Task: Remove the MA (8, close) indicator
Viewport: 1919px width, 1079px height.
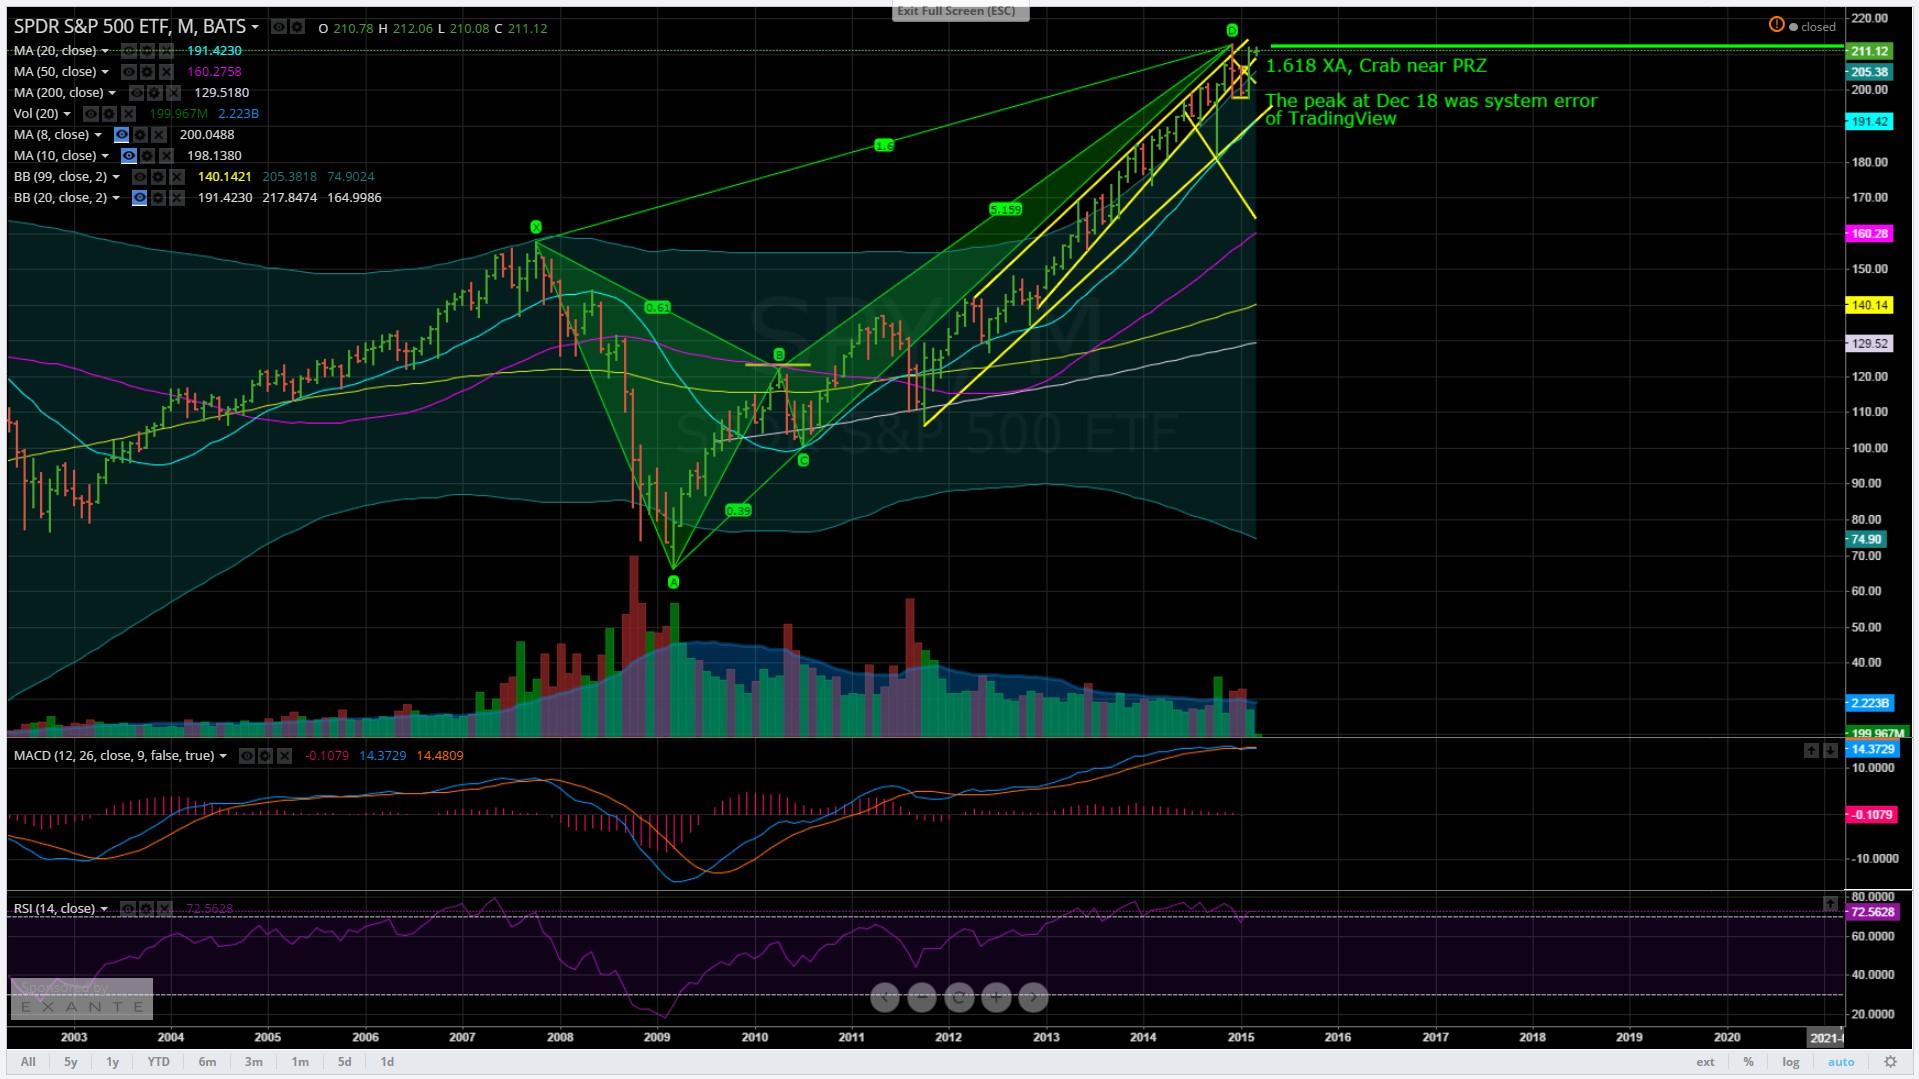Action: tap(159, 134)
